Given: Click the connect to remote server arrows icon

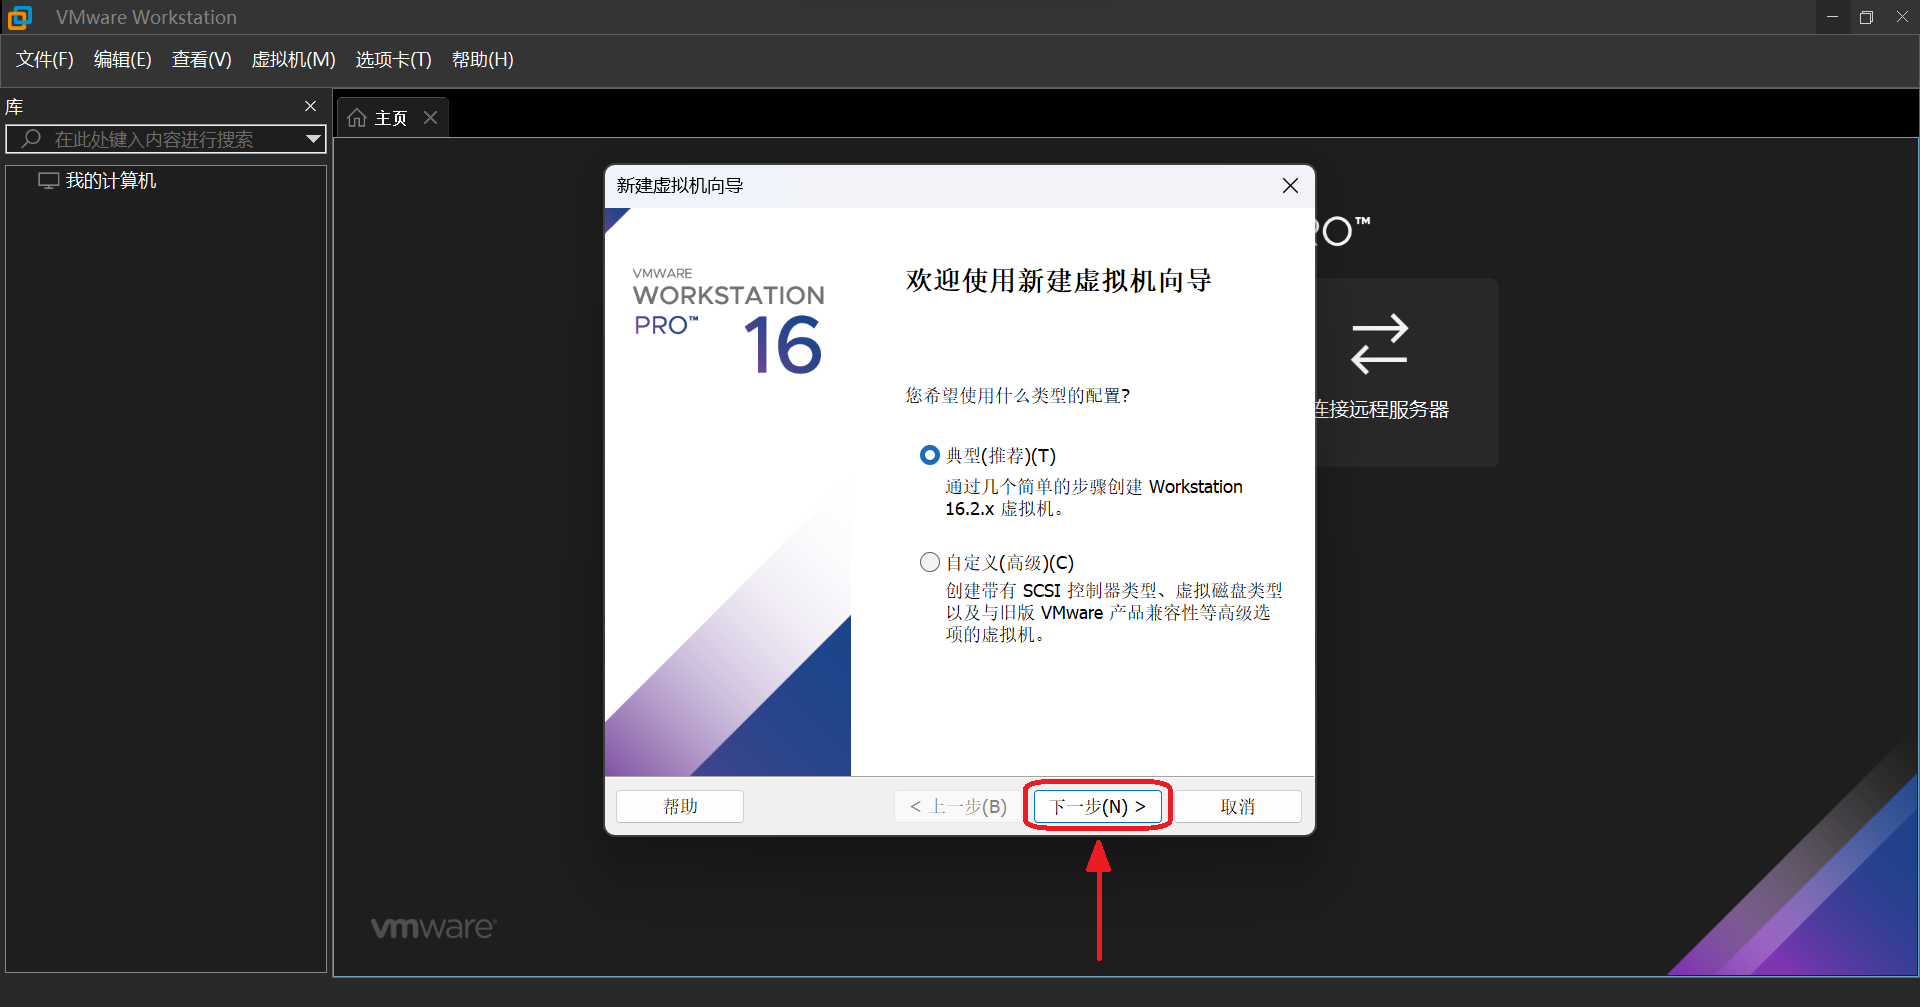Looking at the screenshot, I should (x=1379, y=344).
